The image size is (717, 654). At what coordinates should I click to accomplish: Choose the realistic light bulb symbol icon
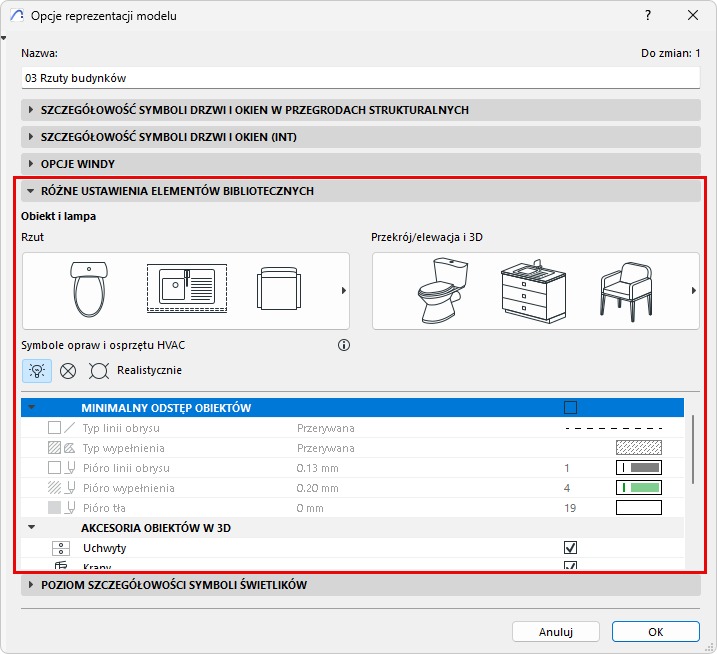pyautogui.click(x=37, y=370)
